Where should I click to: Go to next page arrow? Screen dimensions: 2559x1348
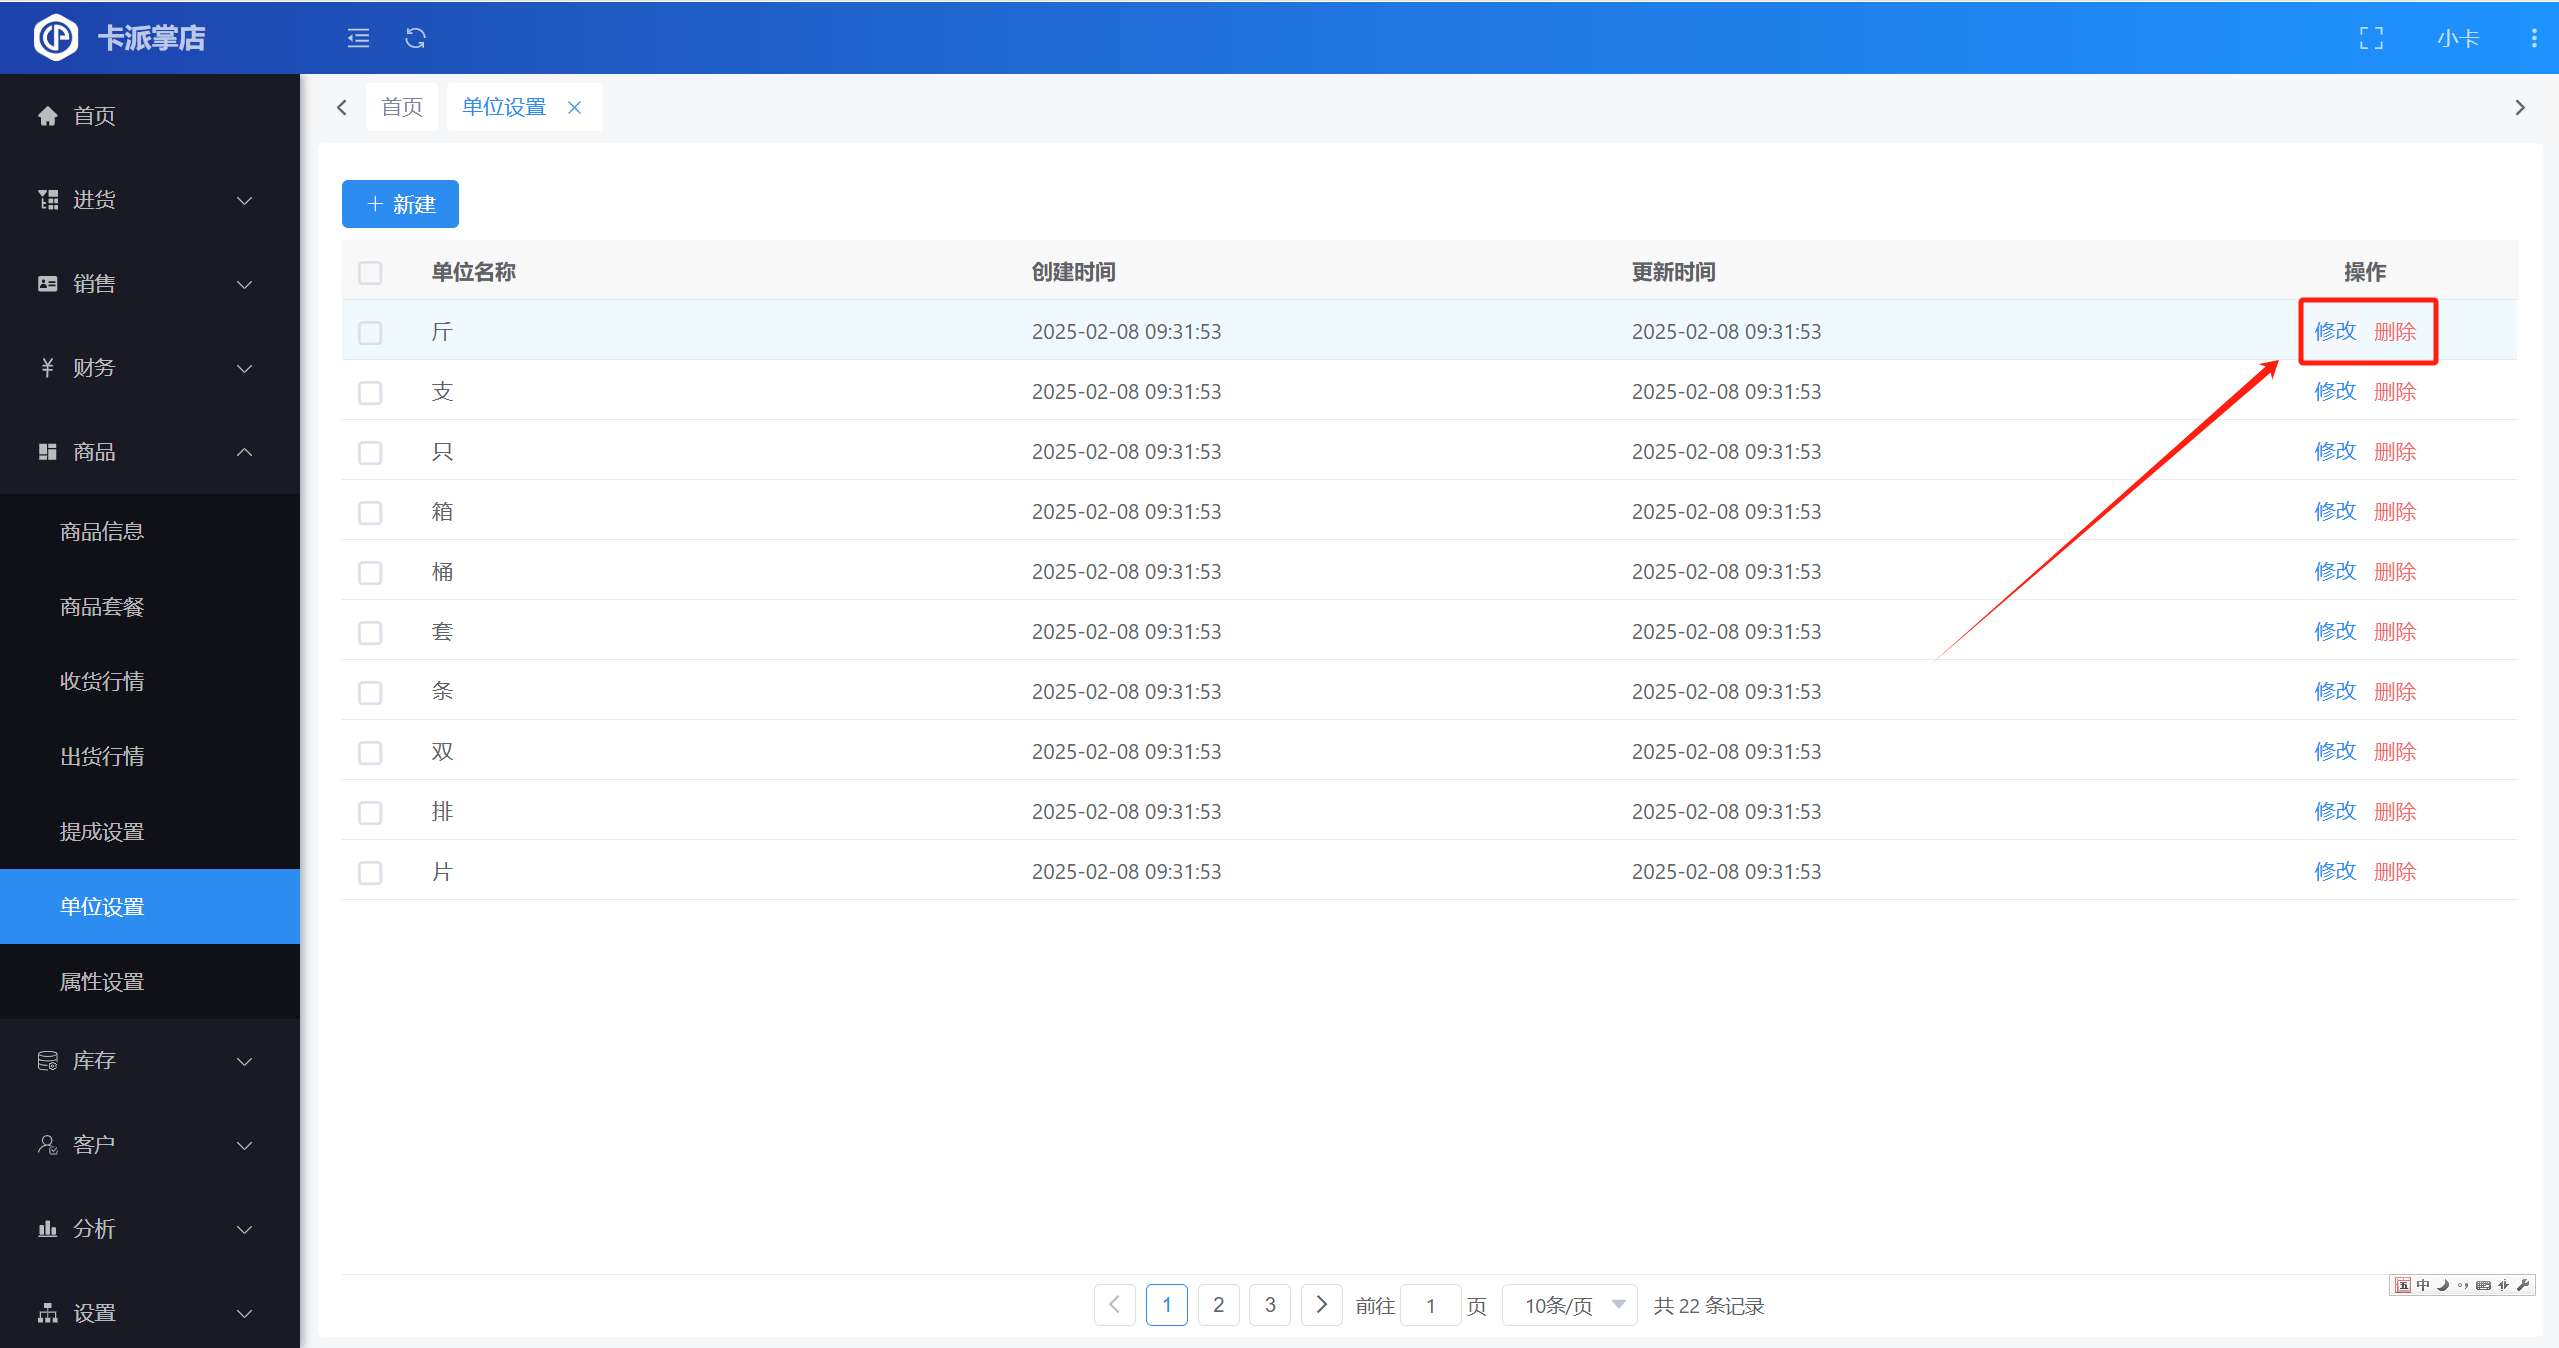point(1321,1304)
